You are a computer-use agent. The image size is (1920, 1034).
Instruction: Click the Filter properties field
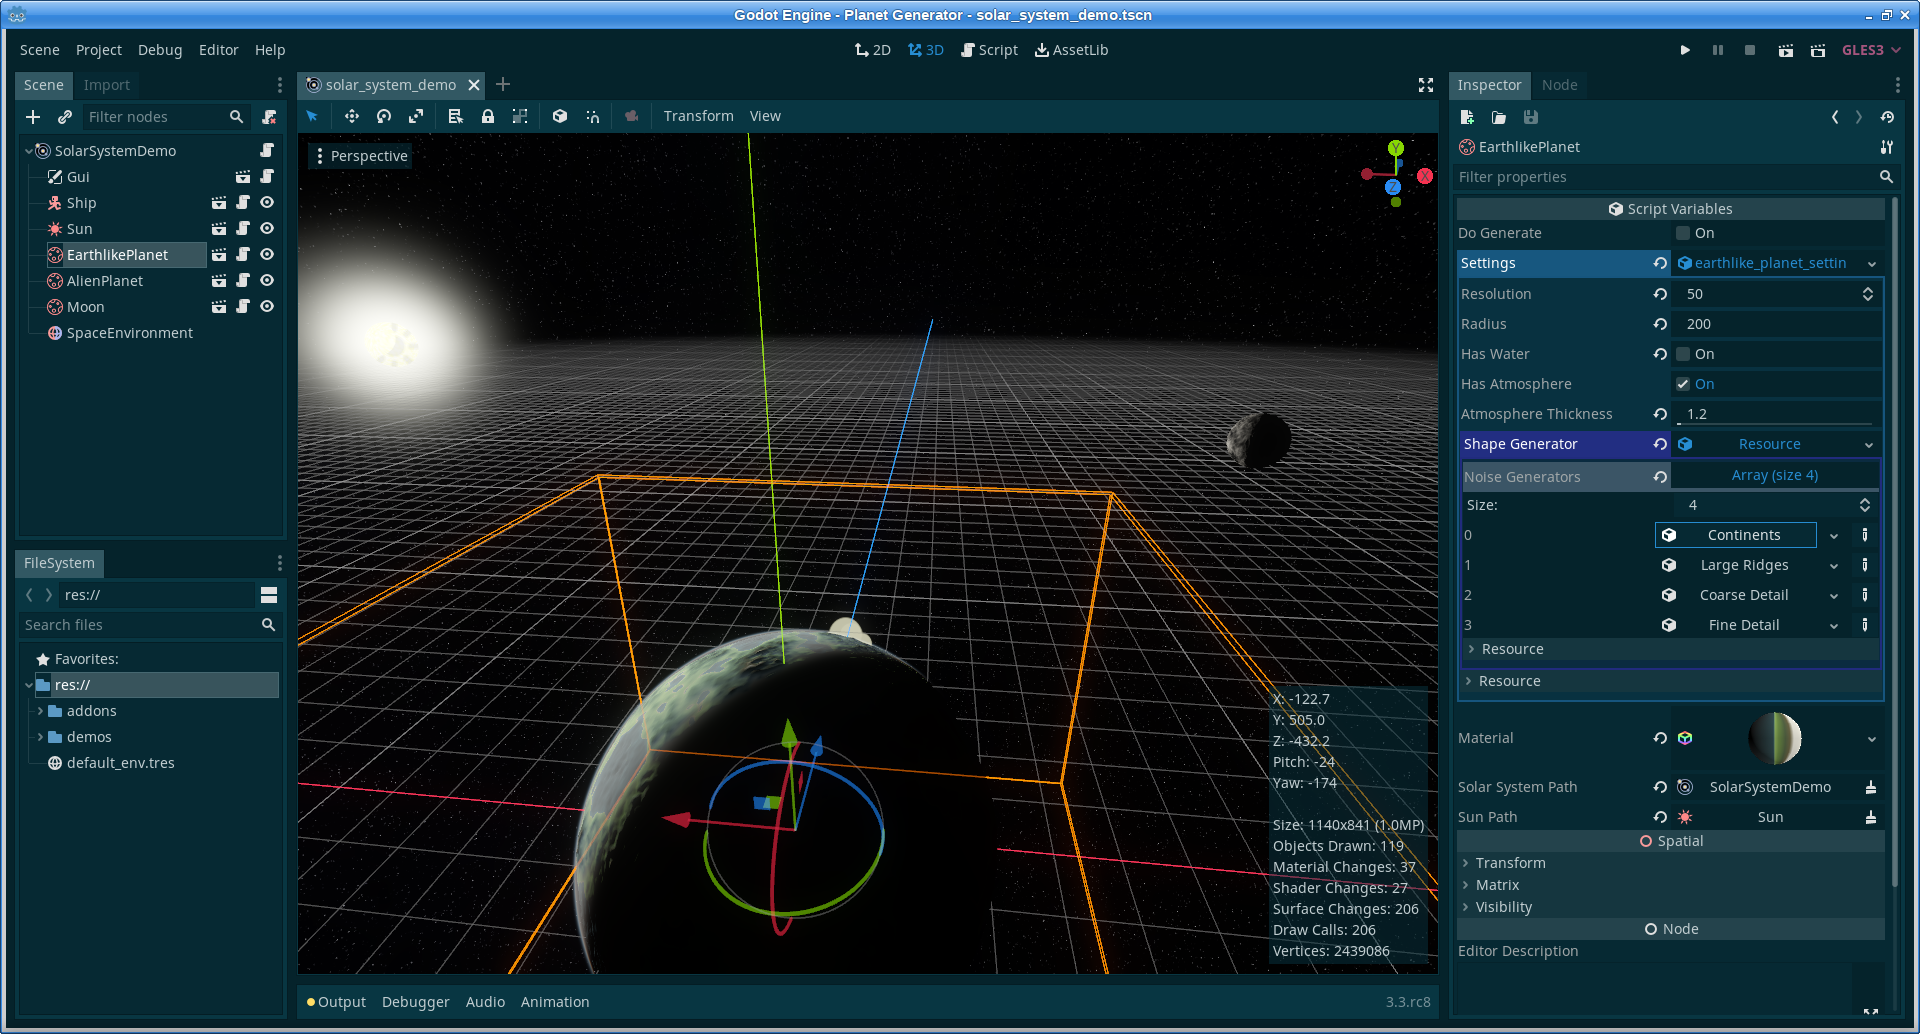1663,177
